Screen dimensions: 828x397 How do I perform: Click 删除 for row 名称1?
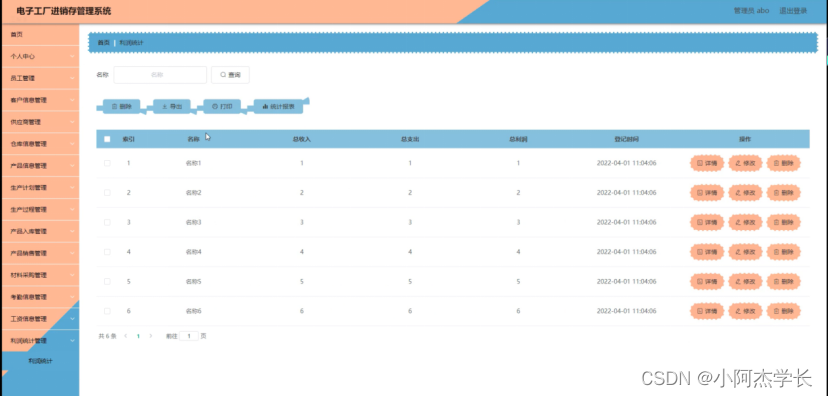pos(784,163)
